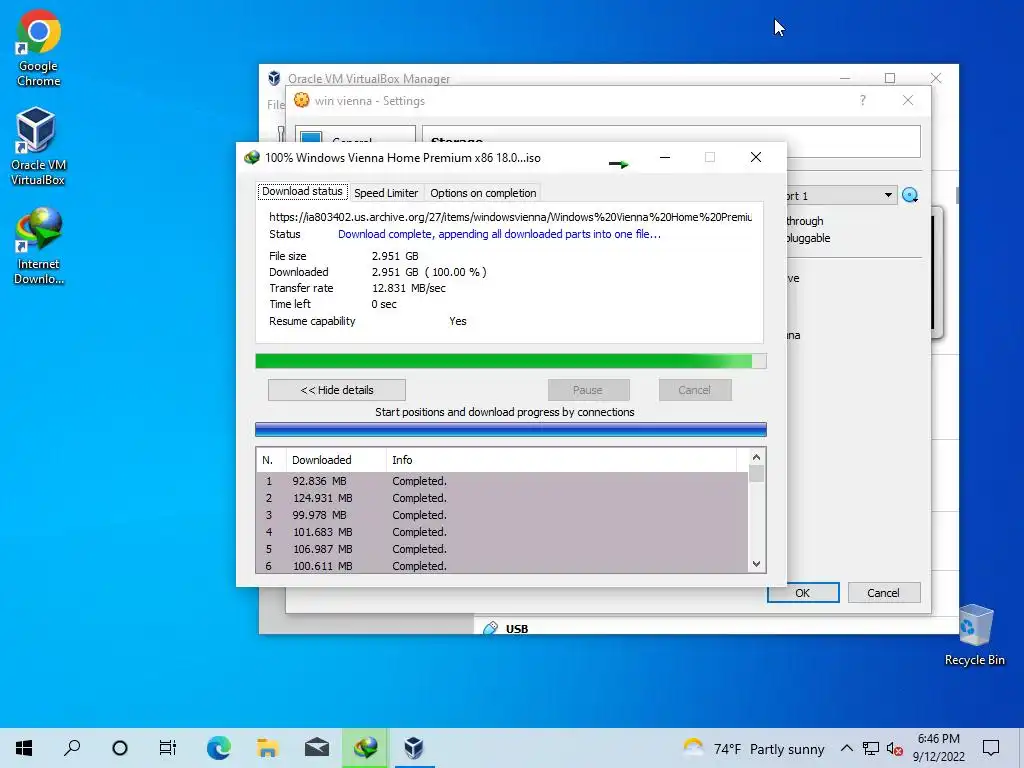
Task: Open the Windows Start menu
Action: (24, 748)
